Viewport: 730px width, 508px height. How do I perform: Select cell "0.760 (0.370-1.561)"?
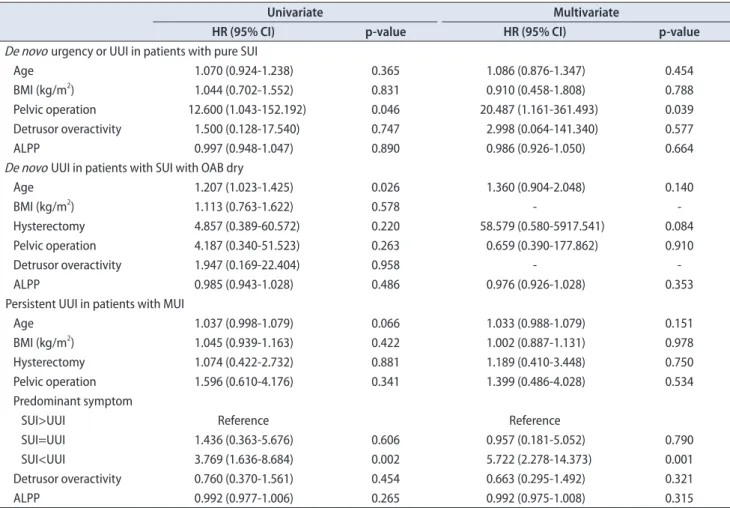[x=243, y=479]
